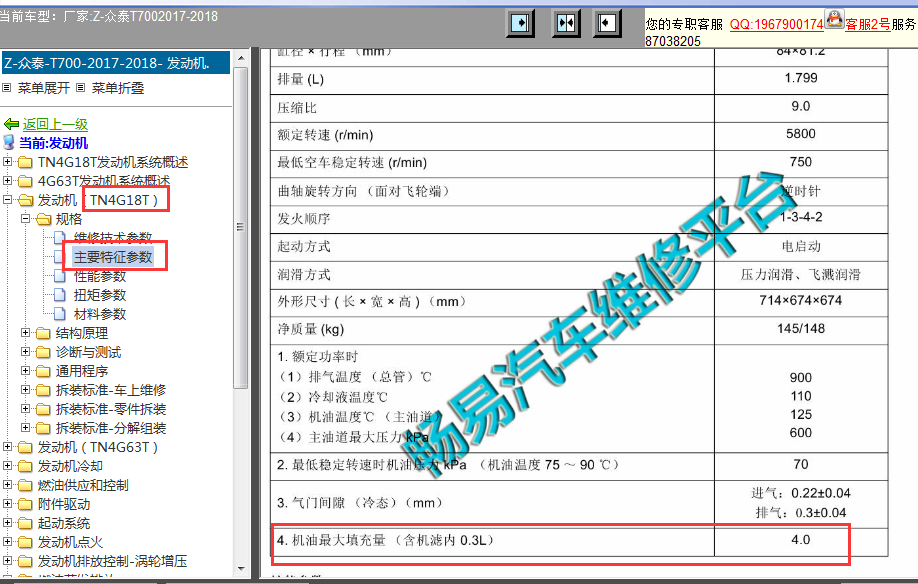Click the right-pane expand arrow button in header

coord(607,23)
